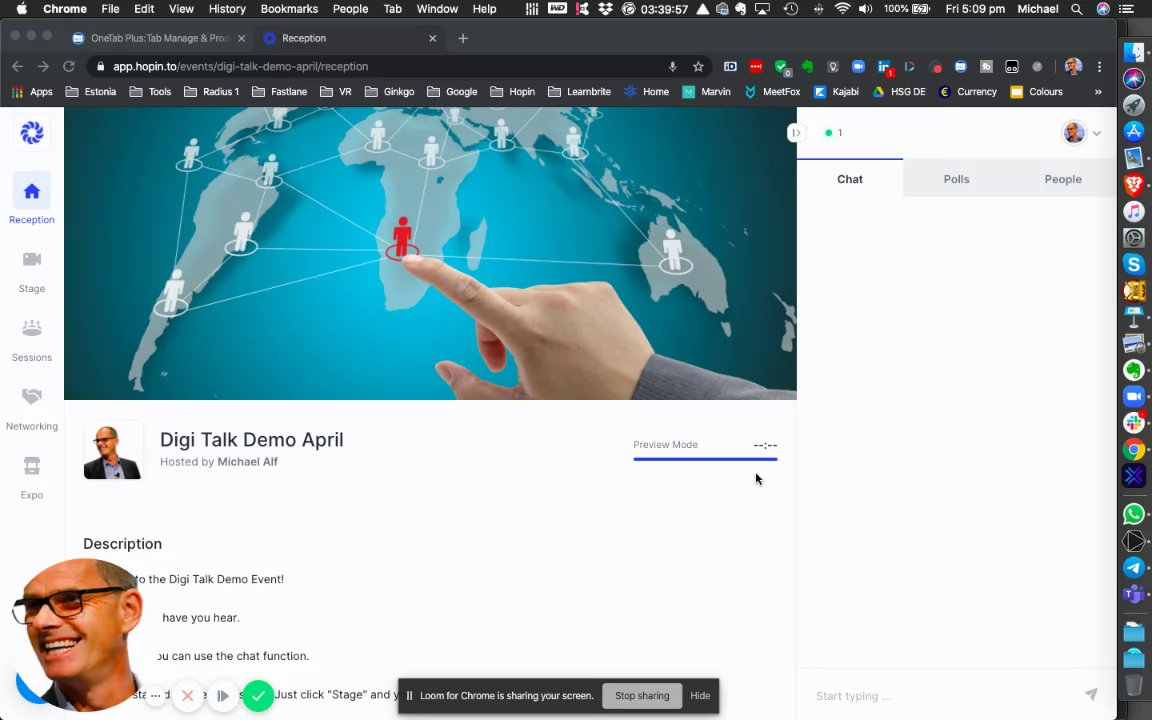Open Skype from the Dock
This screenshot has width=1152, height=720.
coord(1134,264)
